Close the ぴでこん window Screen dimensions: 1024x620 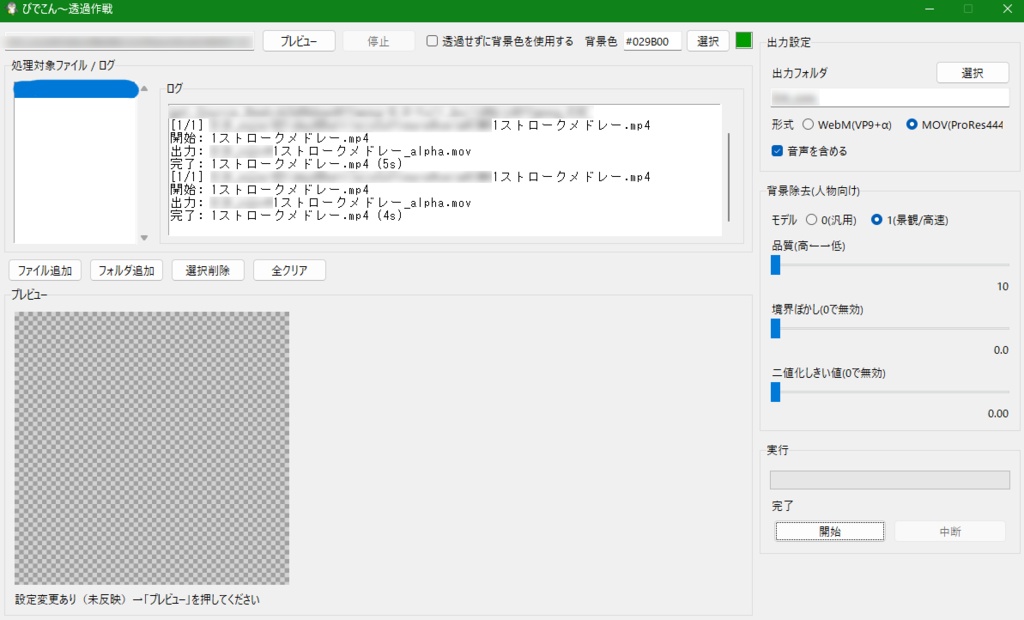(1007, 9)
